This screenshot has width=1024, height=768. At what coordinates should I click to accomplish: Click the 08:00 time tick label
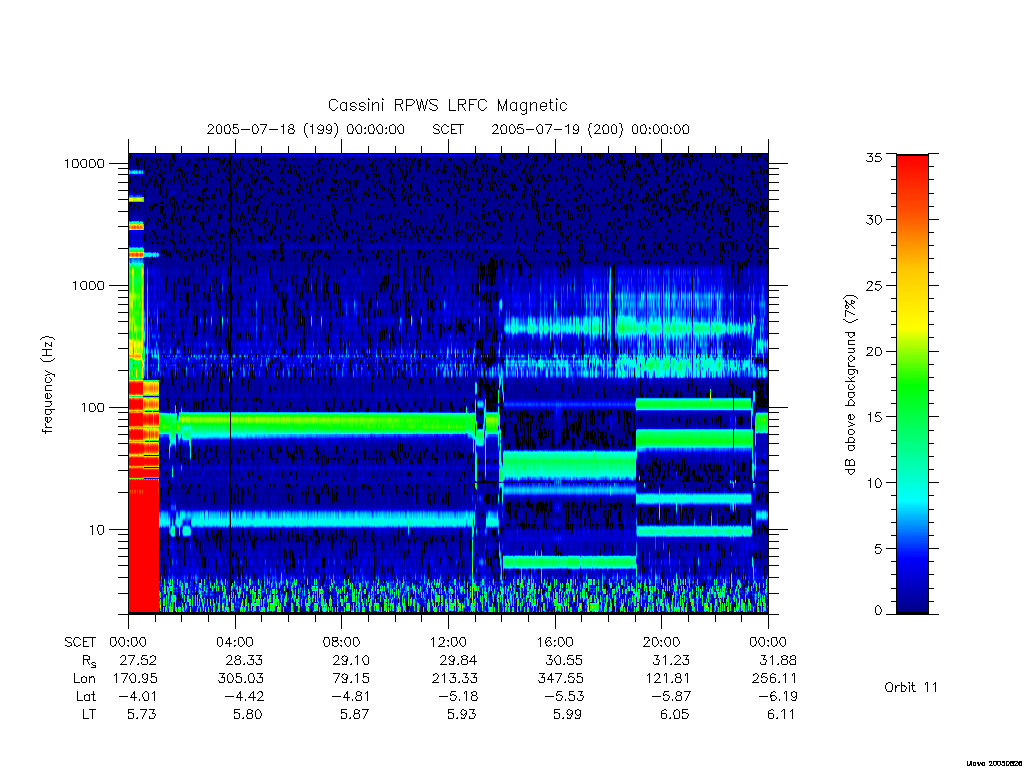point(342,642)
